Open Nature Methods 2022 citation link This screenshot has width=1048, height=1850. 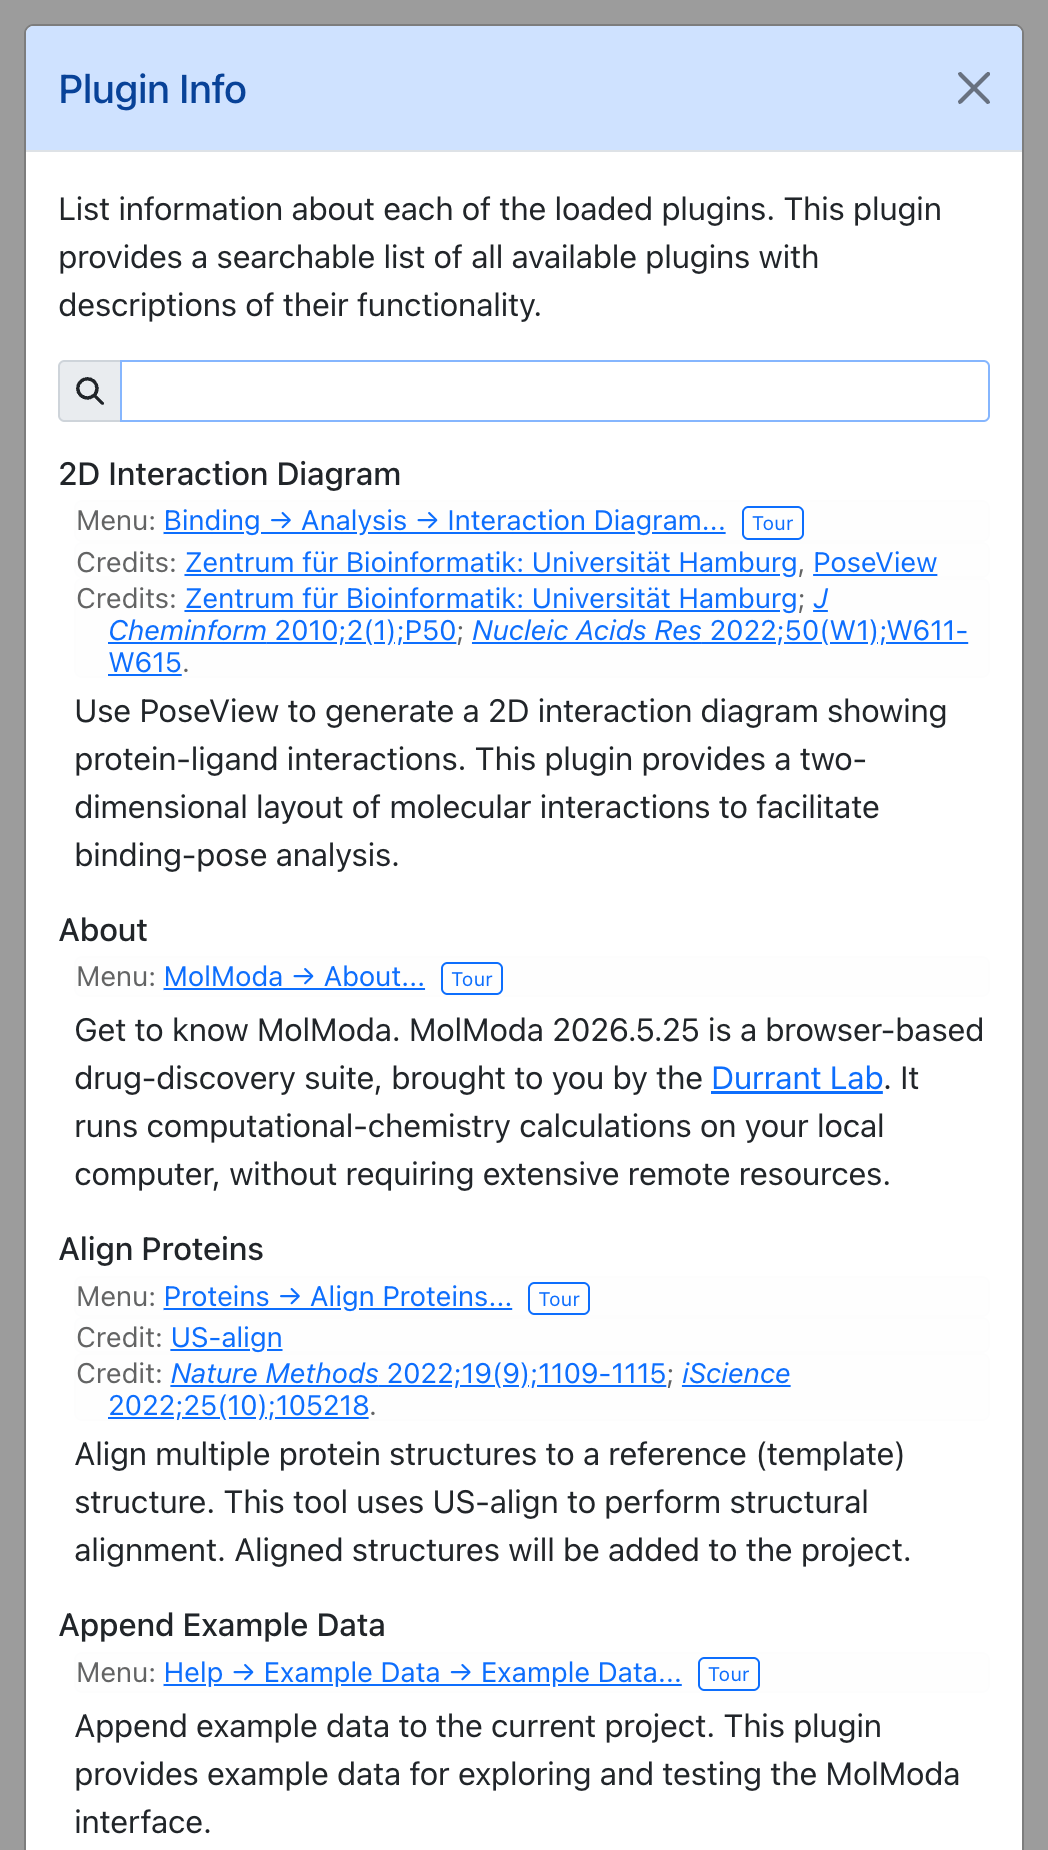(x=418, y=1374)
